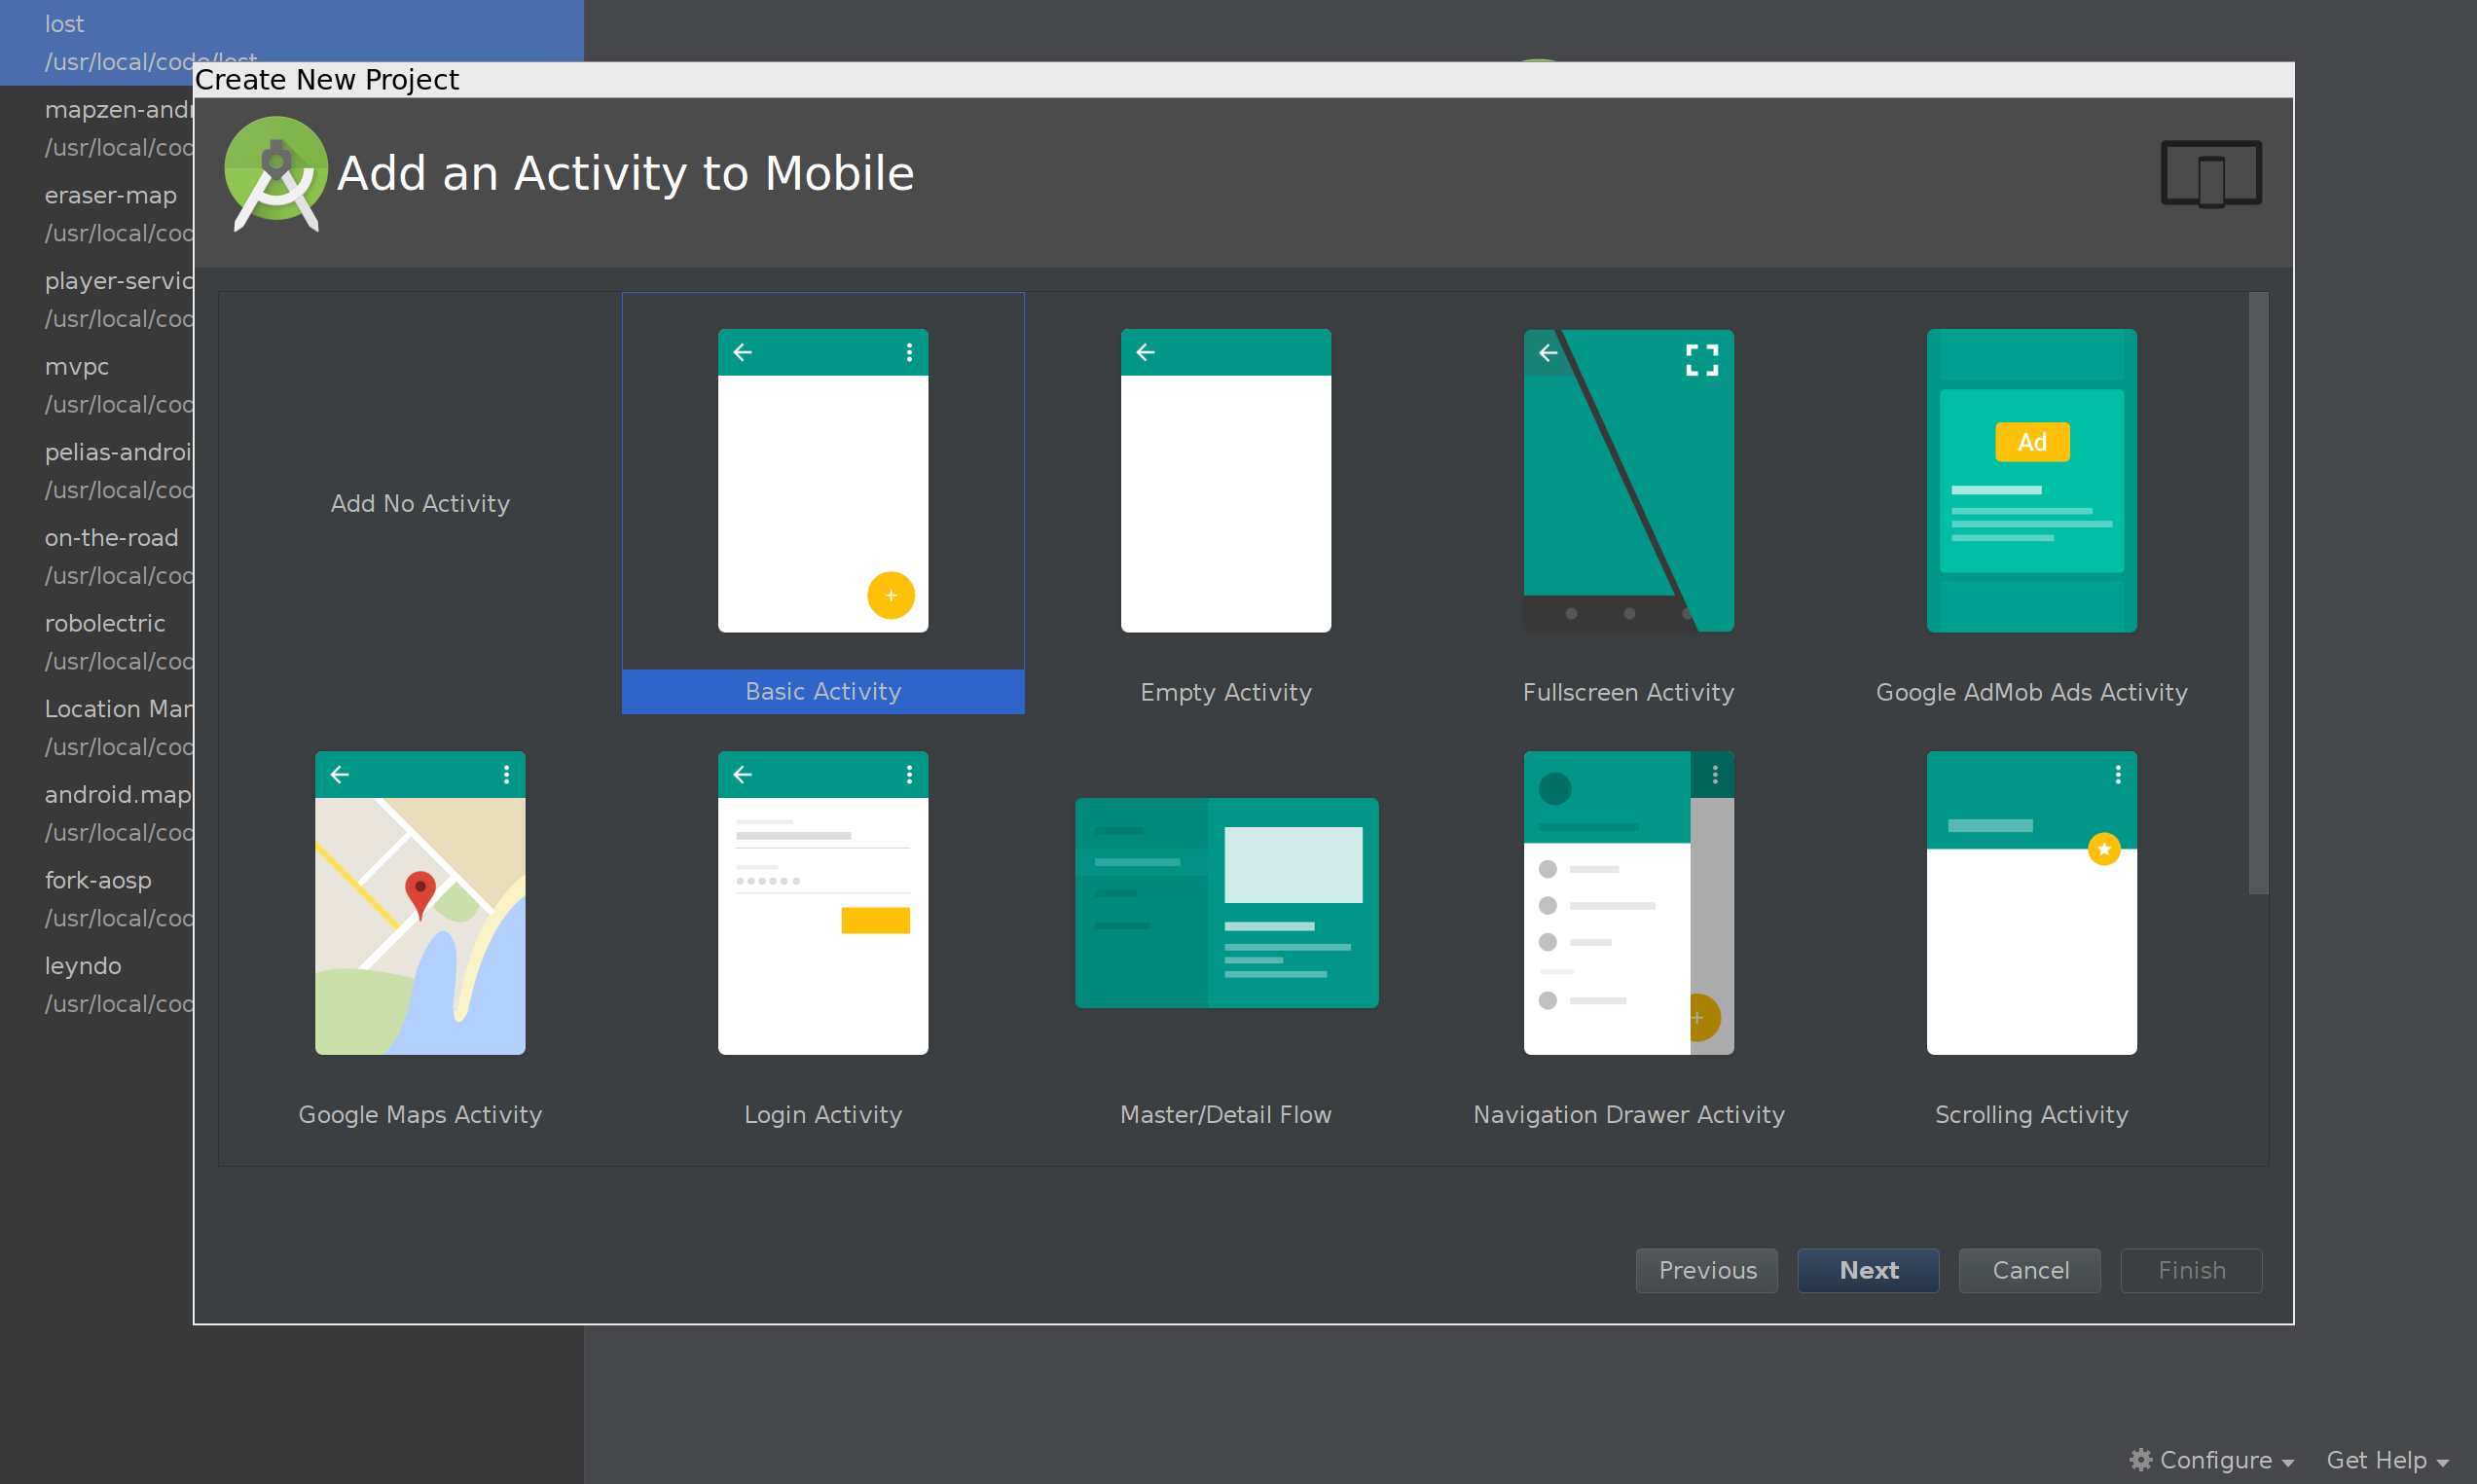Screen dimensions: 2477x1484
Task: Click the Next button
Action: pyautogui.click(x=1868, y=1270)
